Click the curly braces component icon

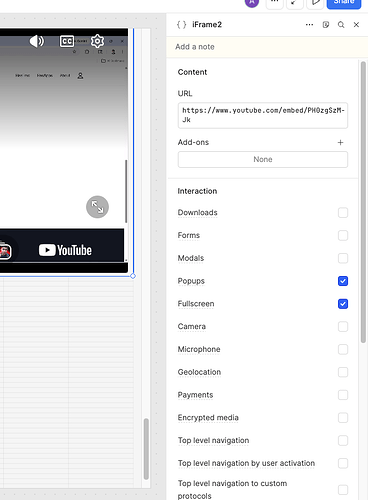click(181, 25)
